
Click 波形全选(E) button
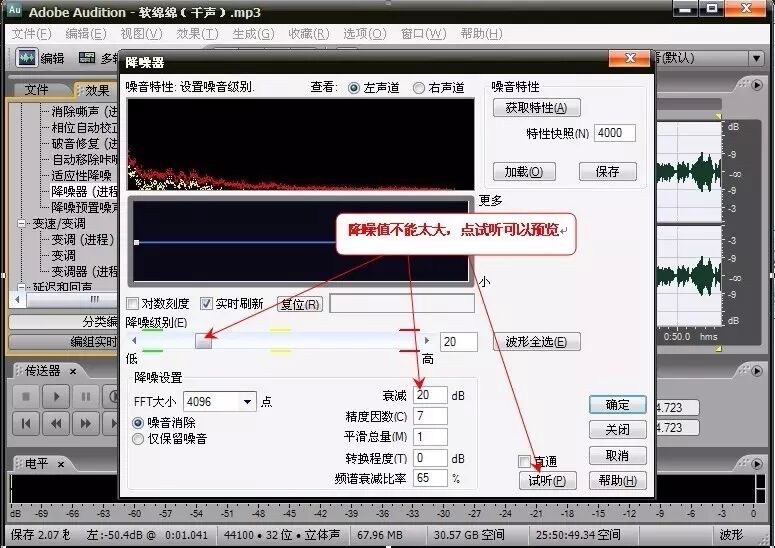tap(536, 341)
